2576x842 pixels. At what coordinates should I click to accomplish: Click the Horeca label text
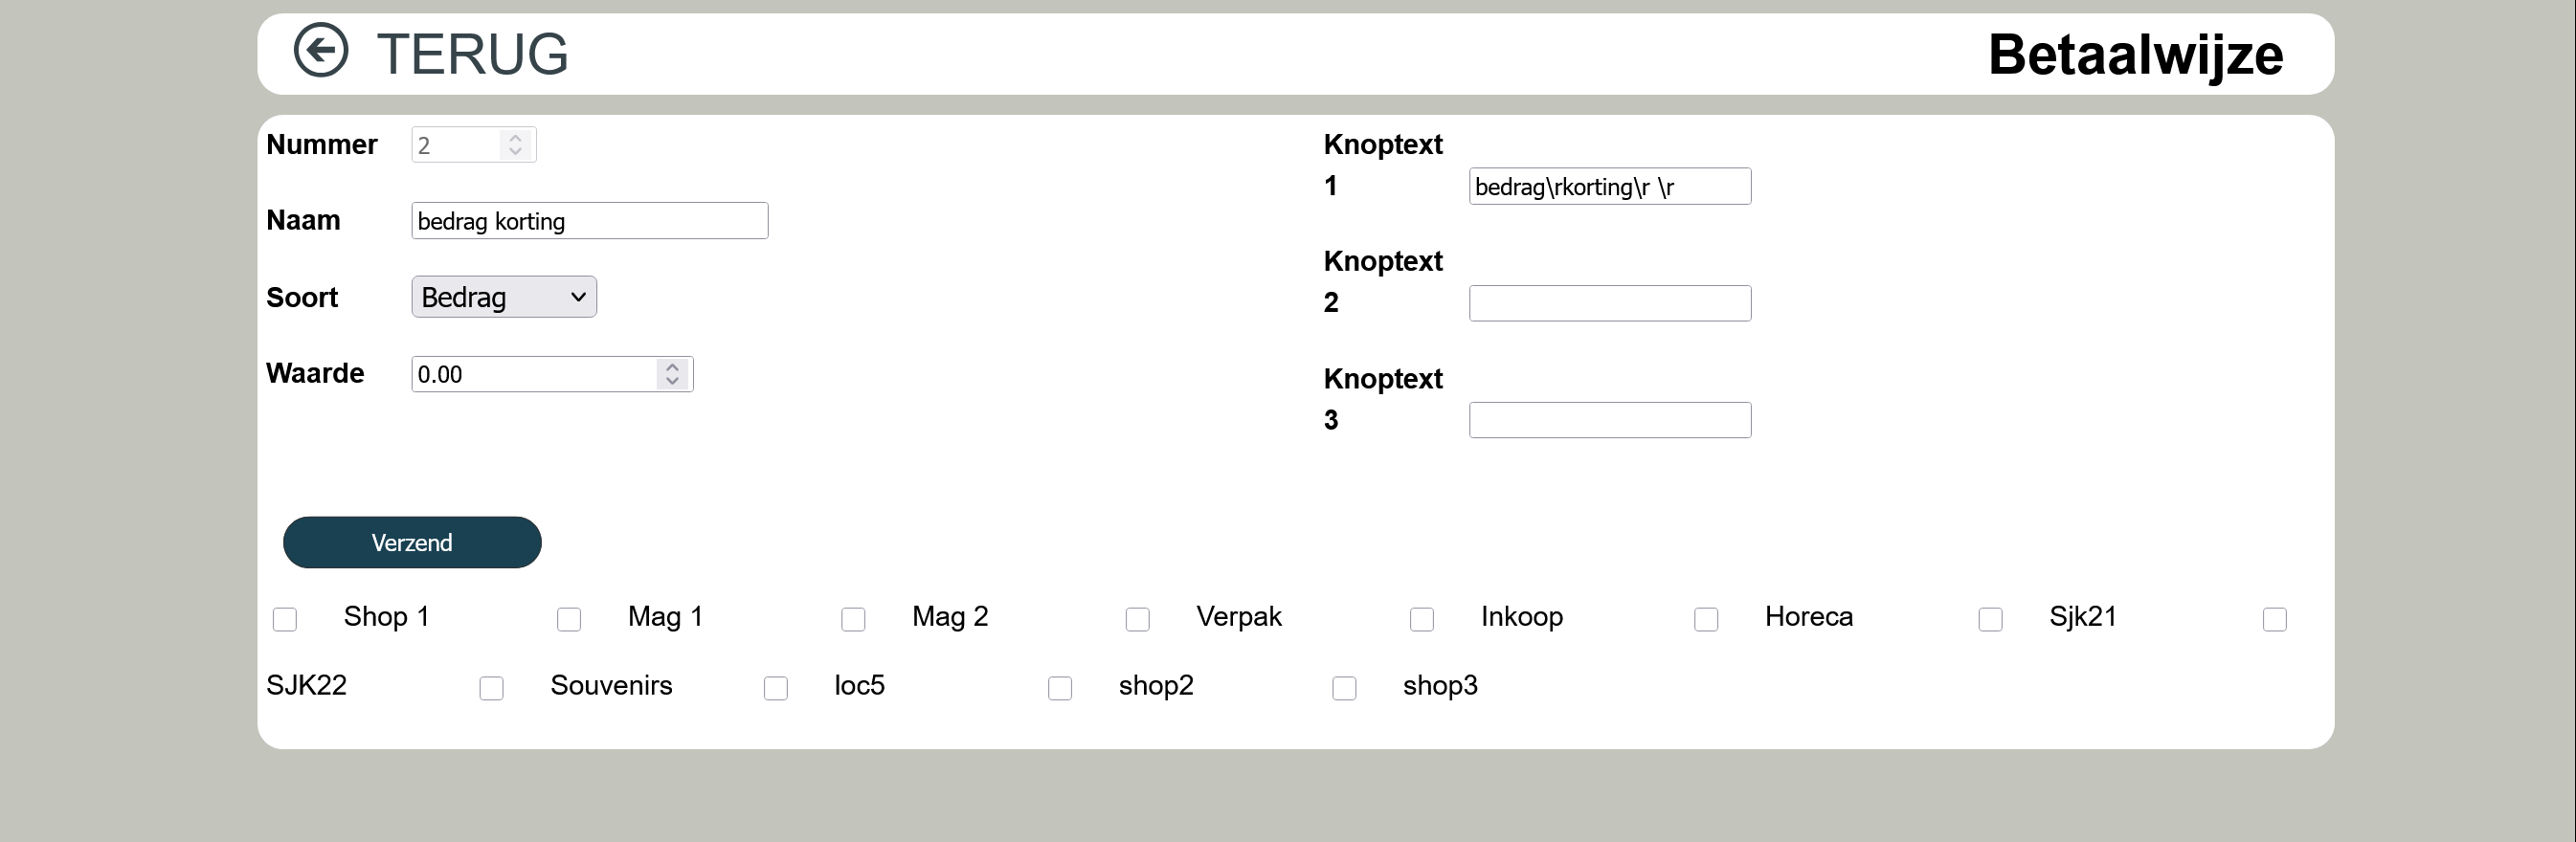click(x=1809, y=616)
